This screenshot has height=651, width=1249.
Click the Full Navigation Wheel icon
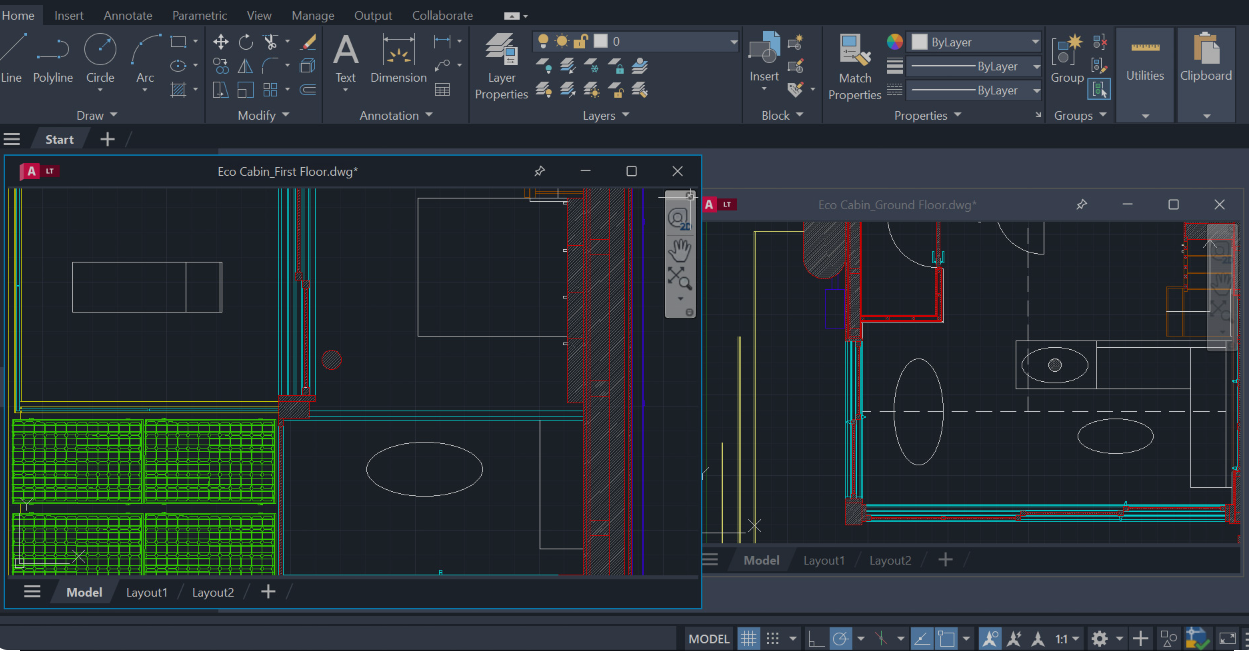(679, 217)
